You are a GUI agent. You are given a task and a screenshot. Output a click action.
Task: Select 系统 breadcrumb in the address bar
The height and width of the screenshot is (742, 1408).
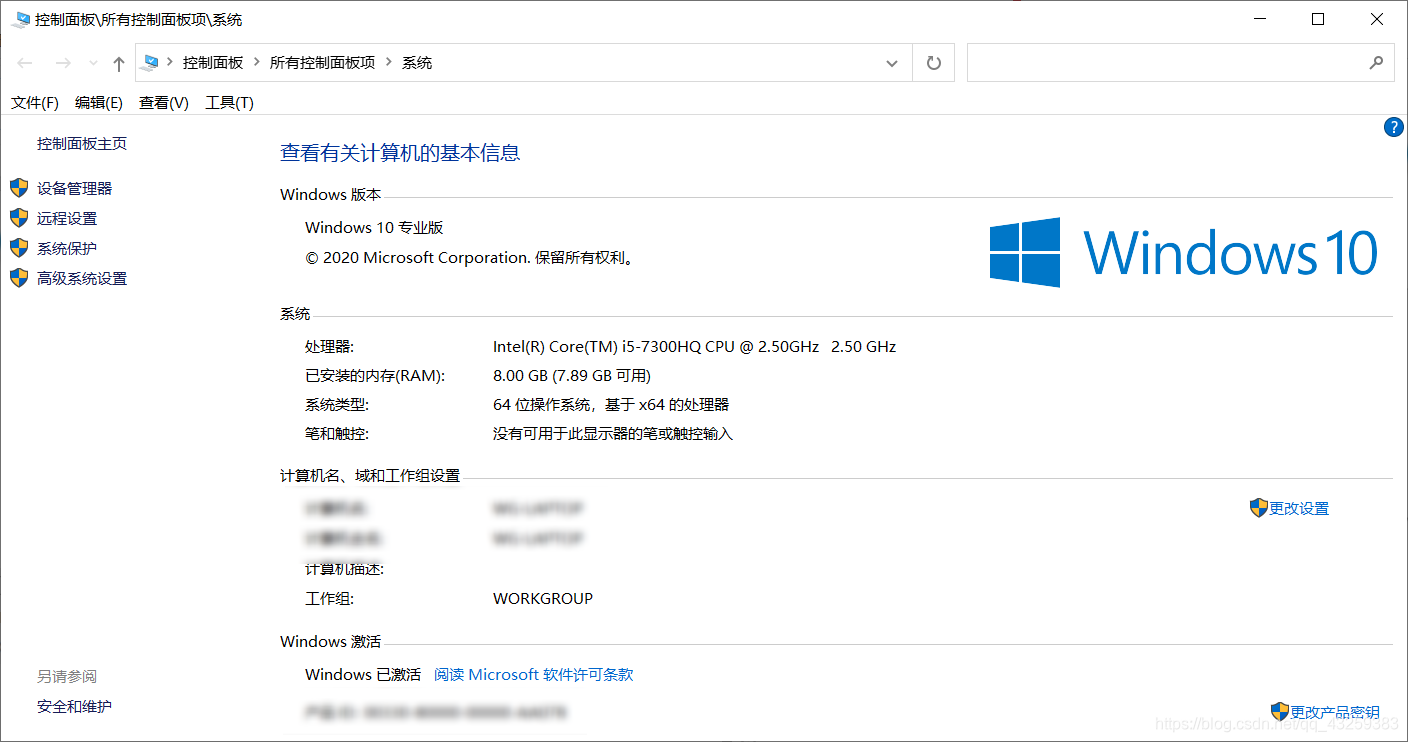click(417, 62)
